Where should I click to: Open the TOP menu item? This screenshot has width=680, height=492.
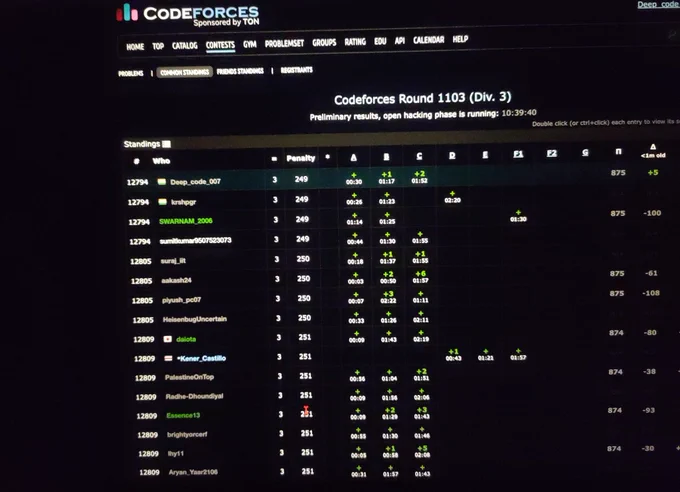[158, 46]
